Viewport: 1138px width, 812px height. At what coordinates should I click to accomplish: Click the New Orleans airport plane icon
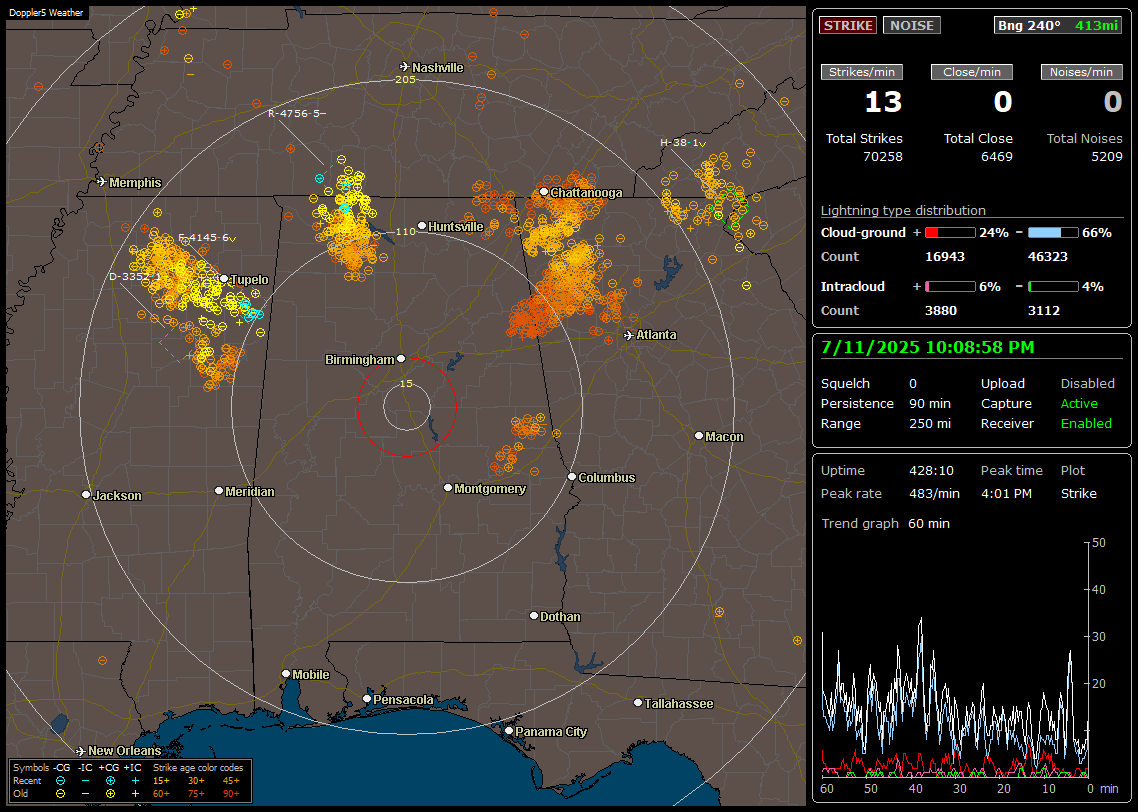point(81,750)
